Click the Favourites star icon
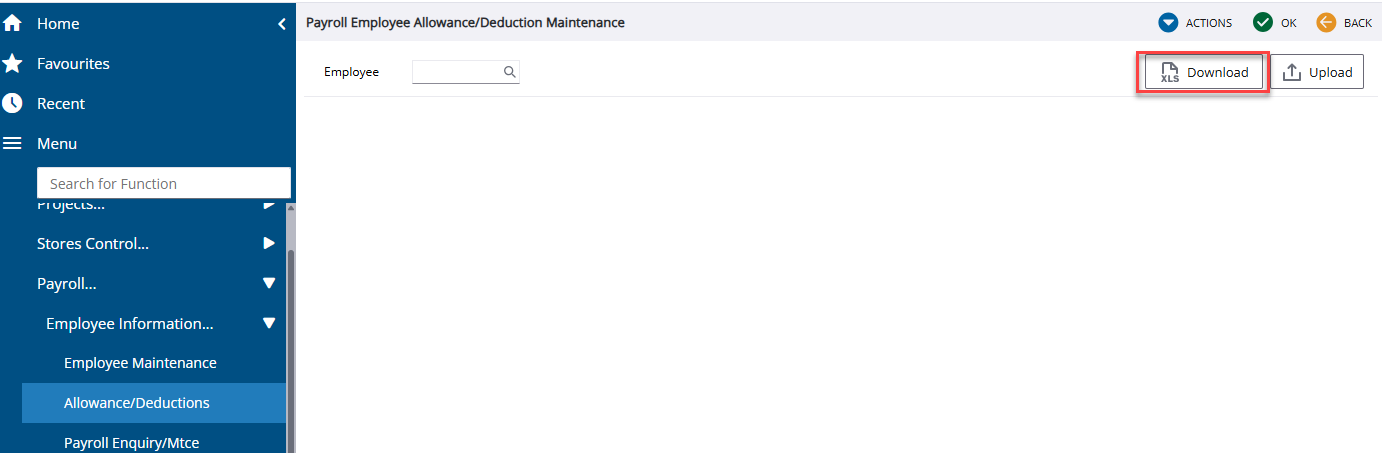This screenshot has height=453, width=1382. [x=12, y=64]
